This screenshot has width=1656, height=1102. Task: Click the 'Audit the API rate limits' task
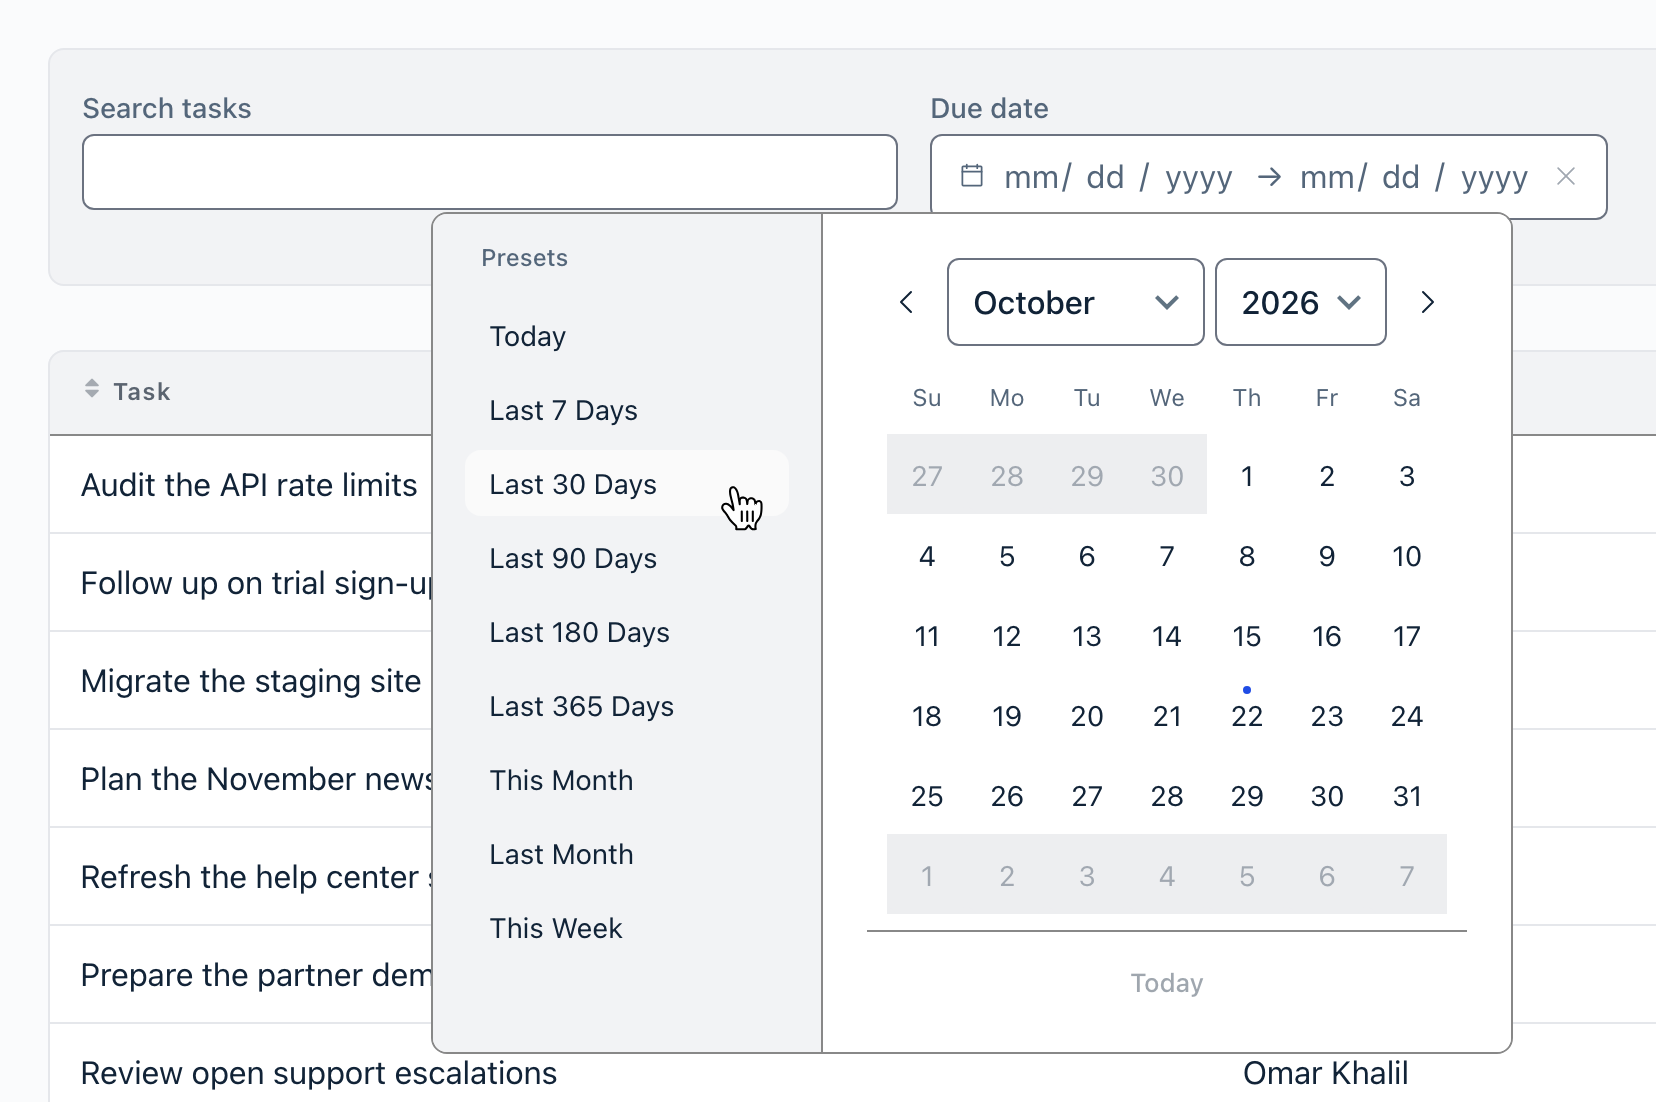249,485
